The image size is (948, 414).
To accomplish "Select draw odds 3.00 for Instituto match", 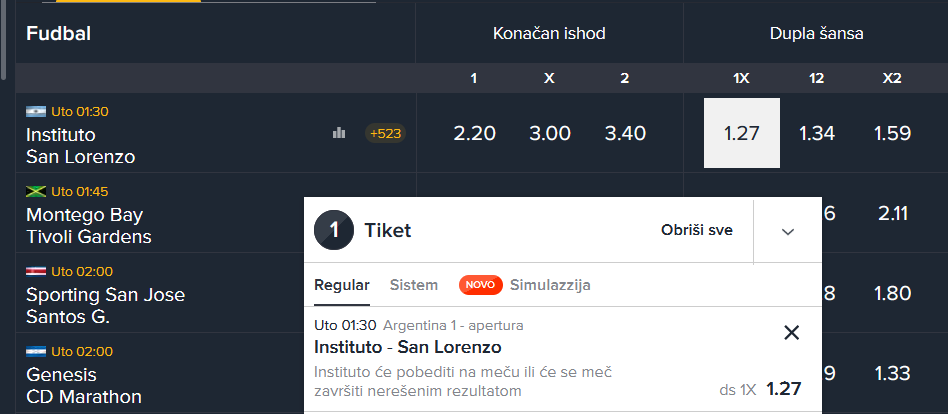I will [550, 133].
